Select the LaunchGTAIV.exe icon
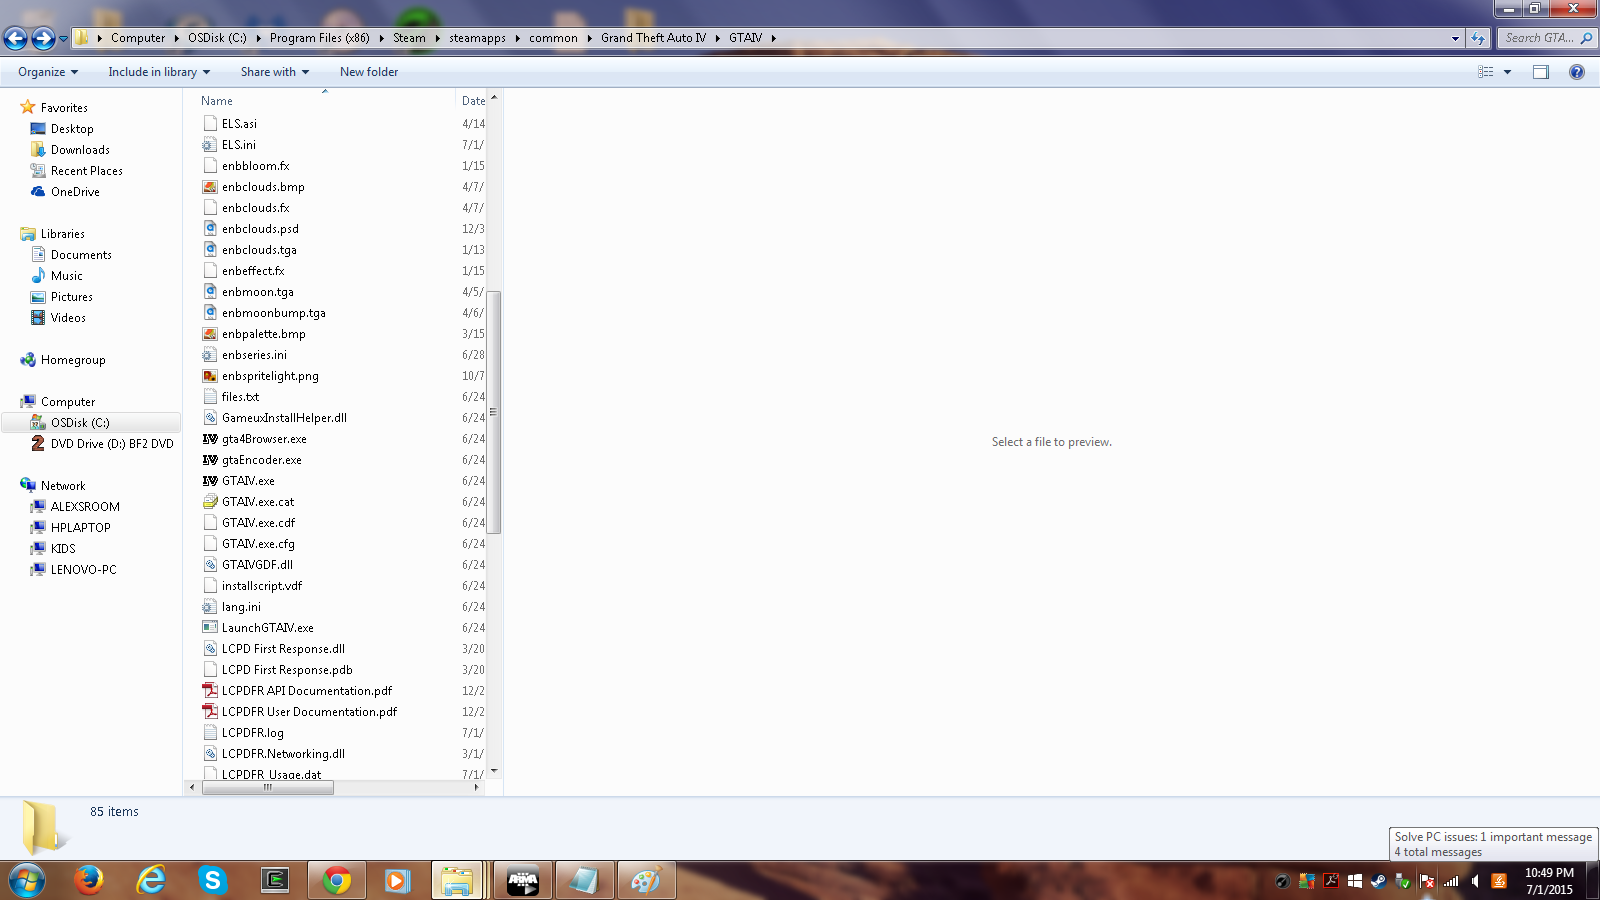1600x900 pixels. pyautogui.click(x=210, y=628)
